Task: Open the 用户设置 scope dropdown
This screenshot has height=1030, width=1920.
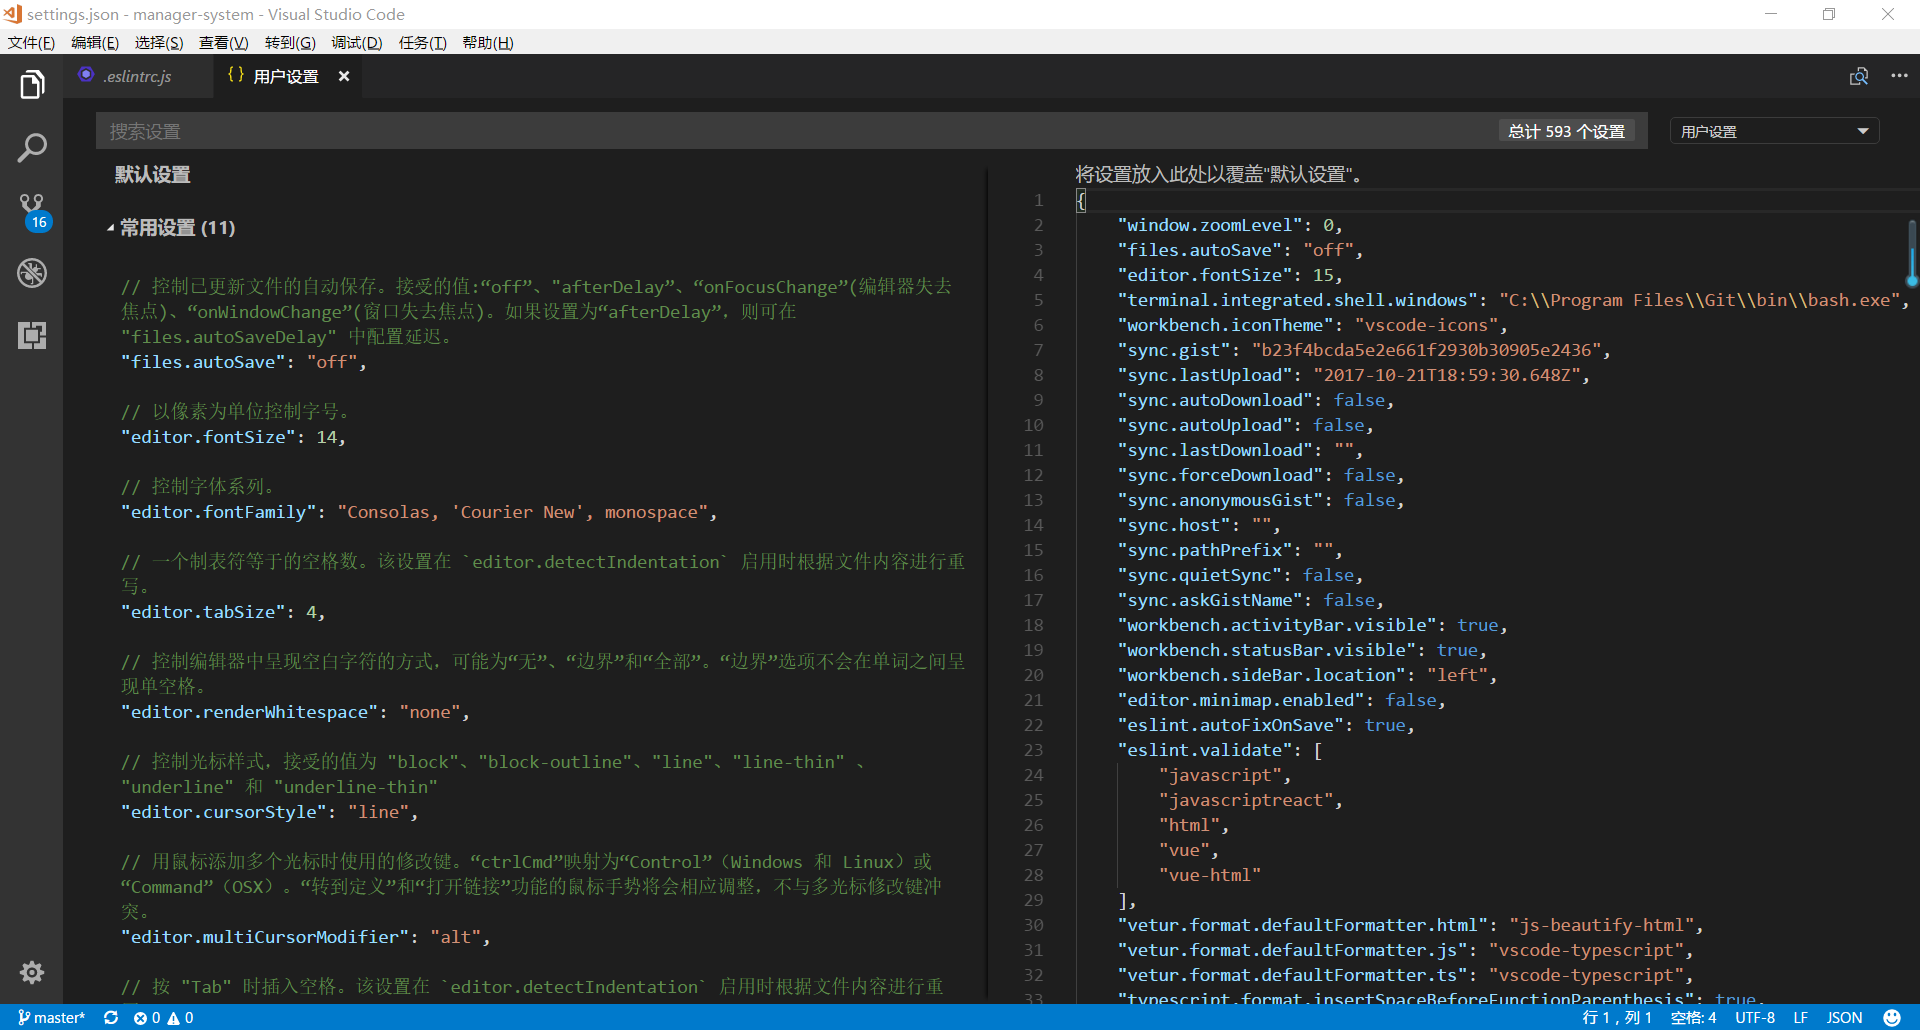Action: (1774, 131)
